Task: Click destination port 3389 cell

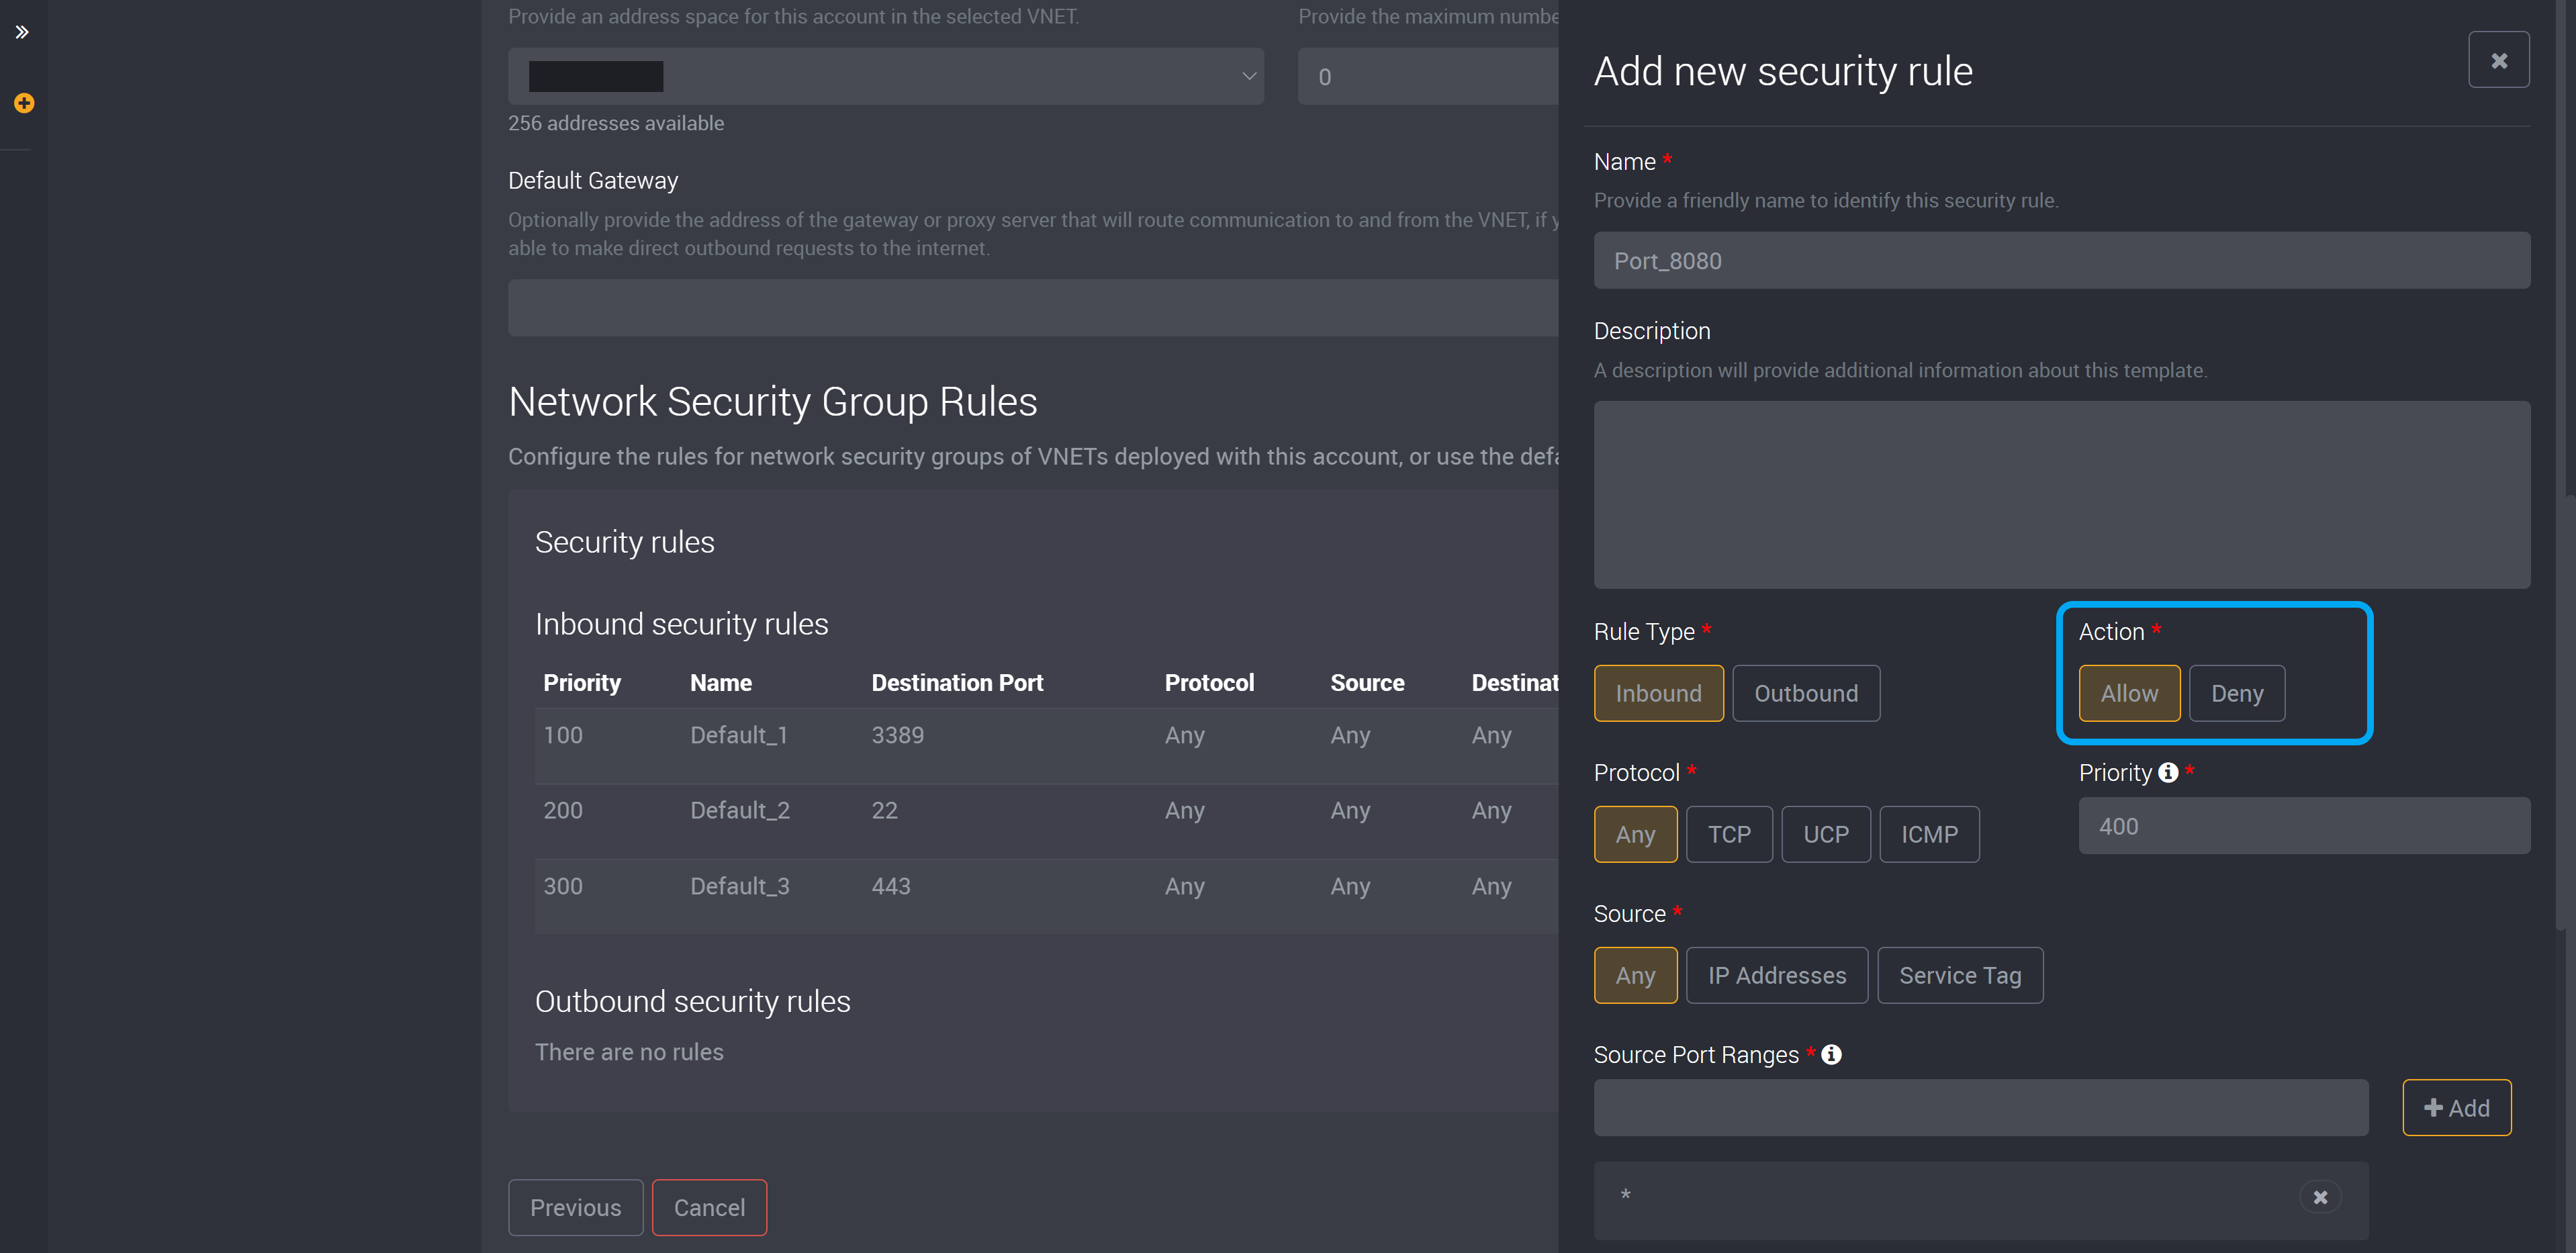Action: [898, 735]
